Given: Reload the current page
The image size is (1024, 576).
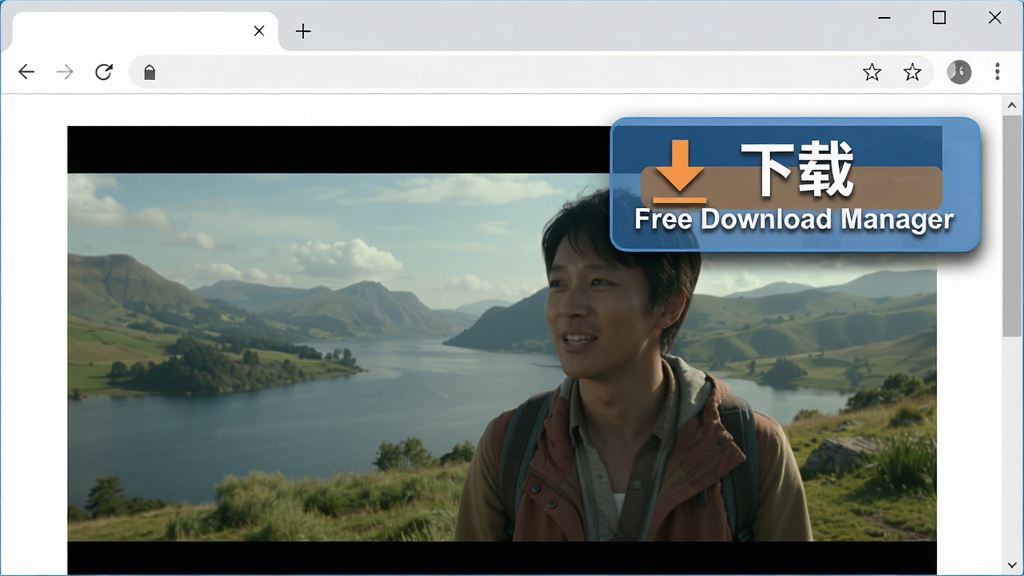Looking at the screenshot, I should click(104, 72).
